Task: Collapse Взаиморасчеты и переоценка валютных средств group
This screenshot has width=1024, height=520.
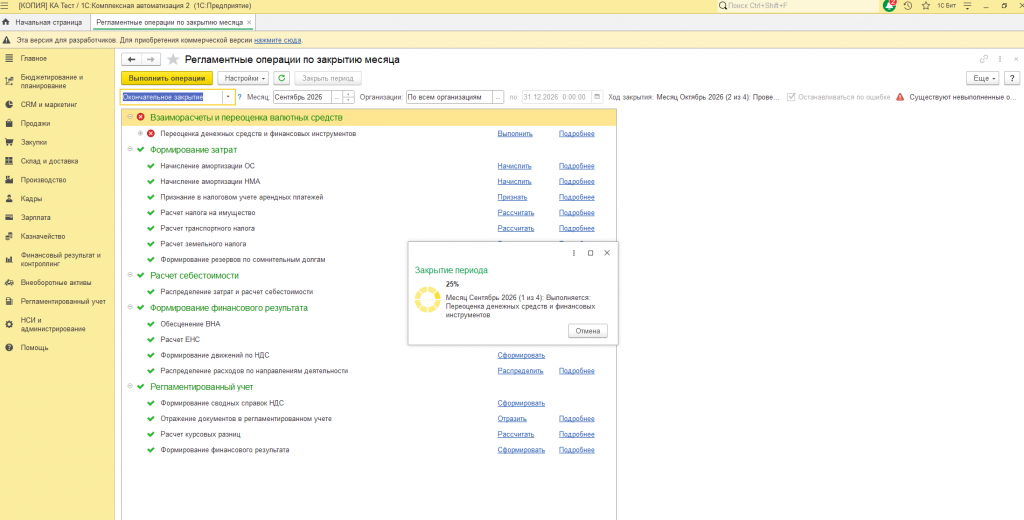Action: (x=130, y=117)
